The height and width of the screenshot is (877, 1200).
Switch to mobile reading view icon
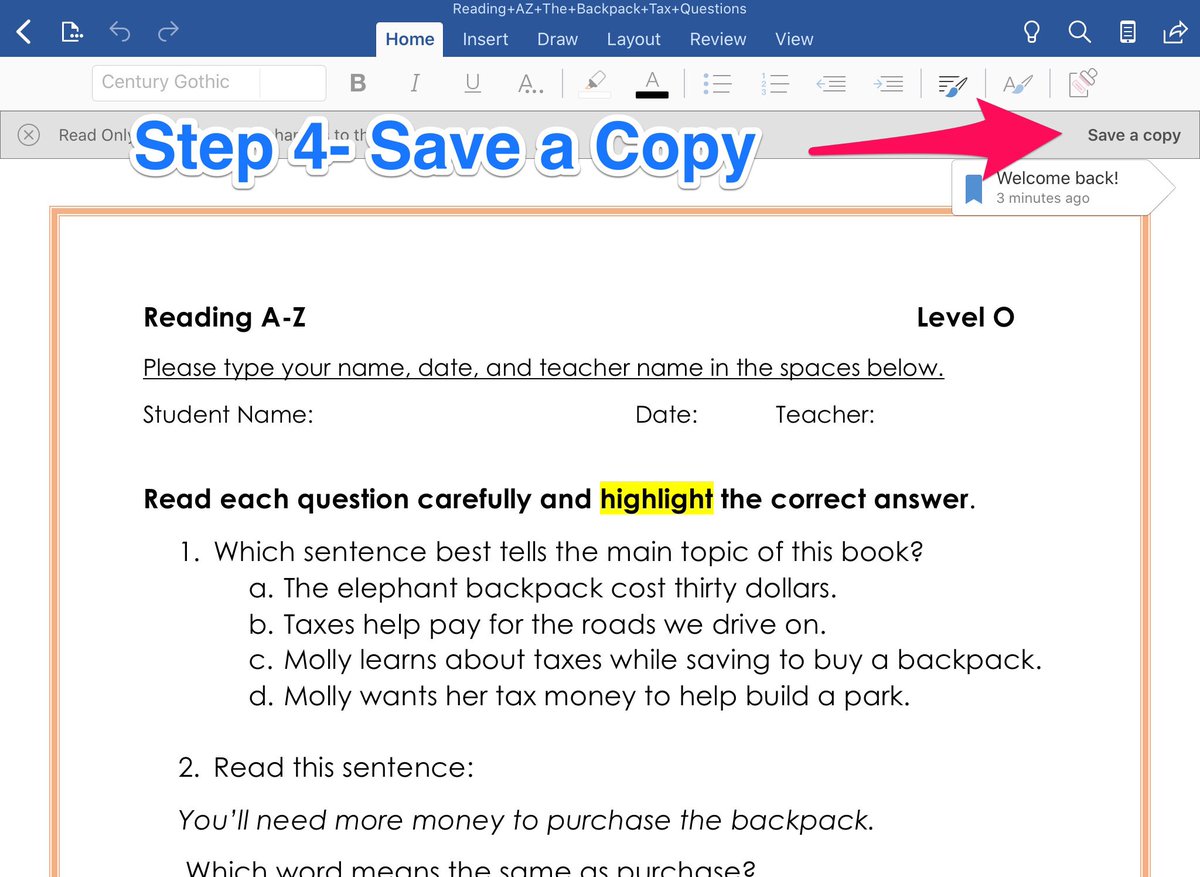(x=1127, y=33)
